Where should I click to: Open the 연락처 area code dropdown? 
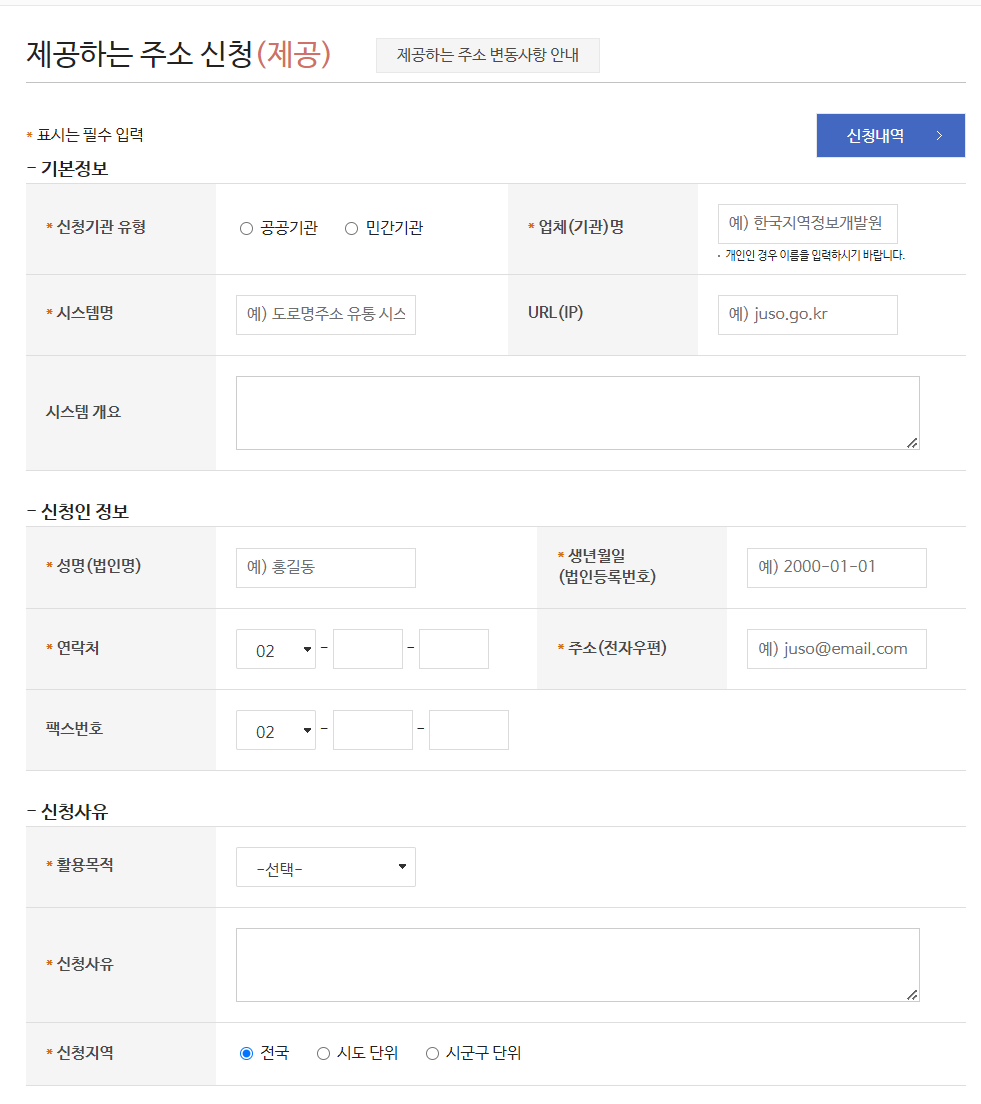[276, 649]
